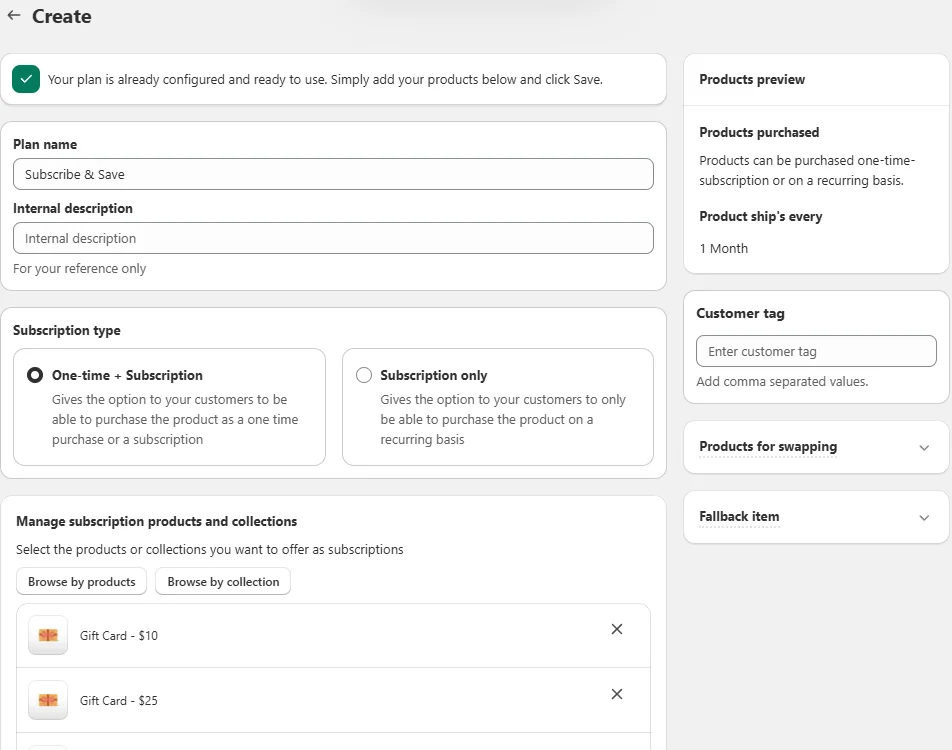This screenshot has height=750, width=952.
Task: Remove Gift Card - $25 from list
Action: tap(617, 694)
